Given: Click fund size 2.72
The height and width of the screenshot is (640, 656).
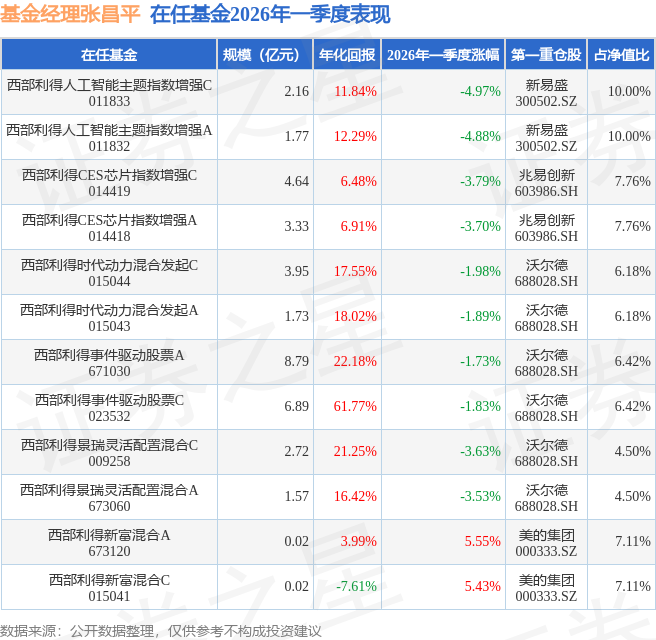Looking at the screenshot, I should [297, 451].
